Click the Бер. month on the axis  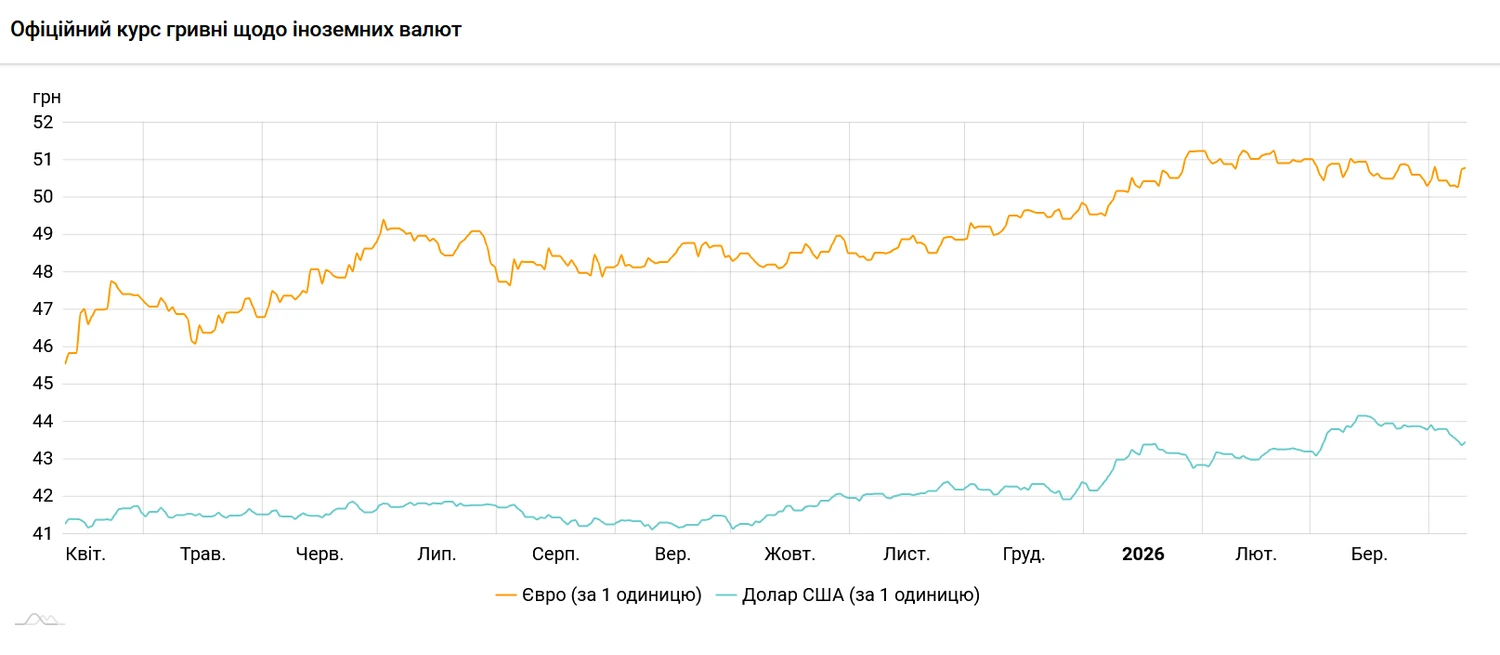coord(1369,554)
